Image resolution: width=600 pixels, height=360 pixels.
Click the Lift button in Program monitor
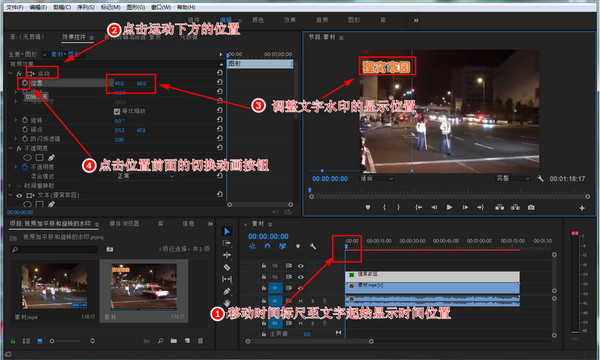[x=499, y=207]
